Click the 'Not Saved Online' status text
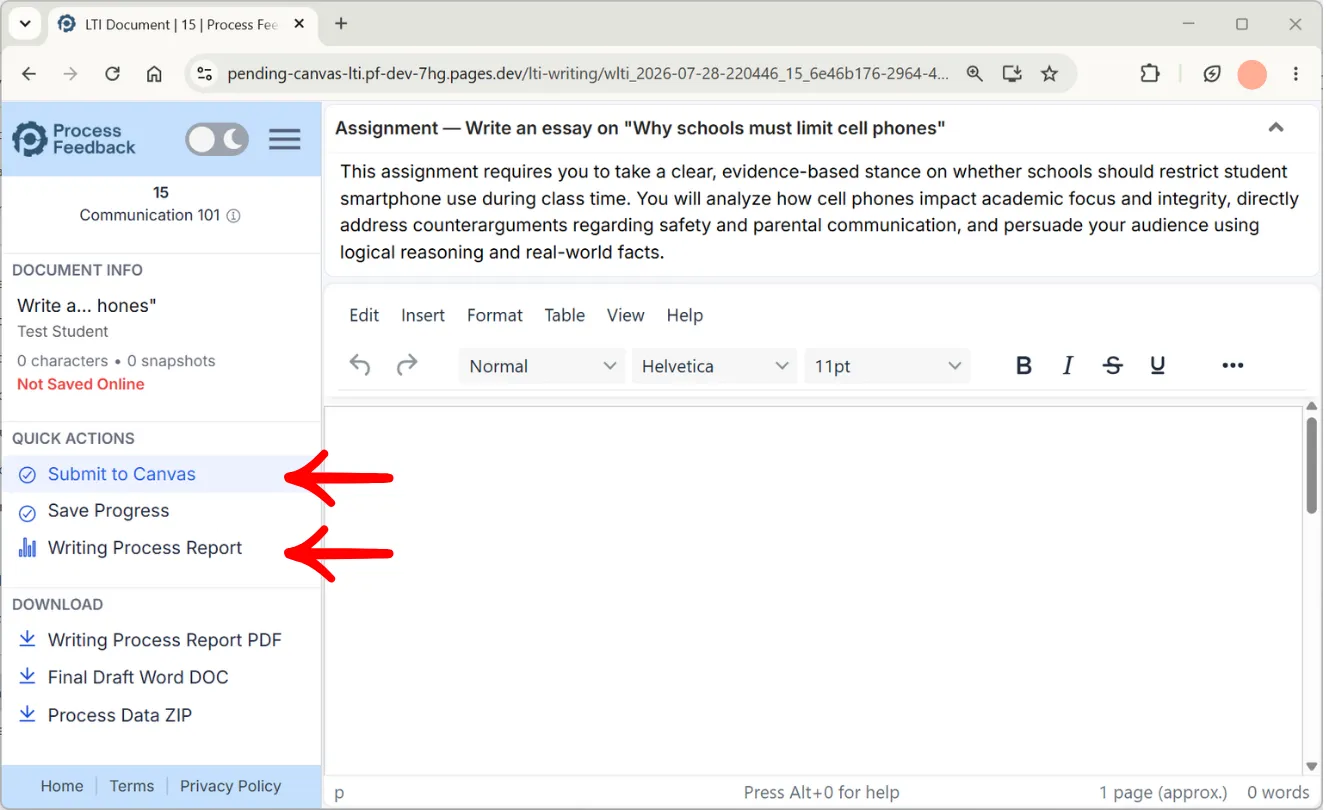 [81, 385]
